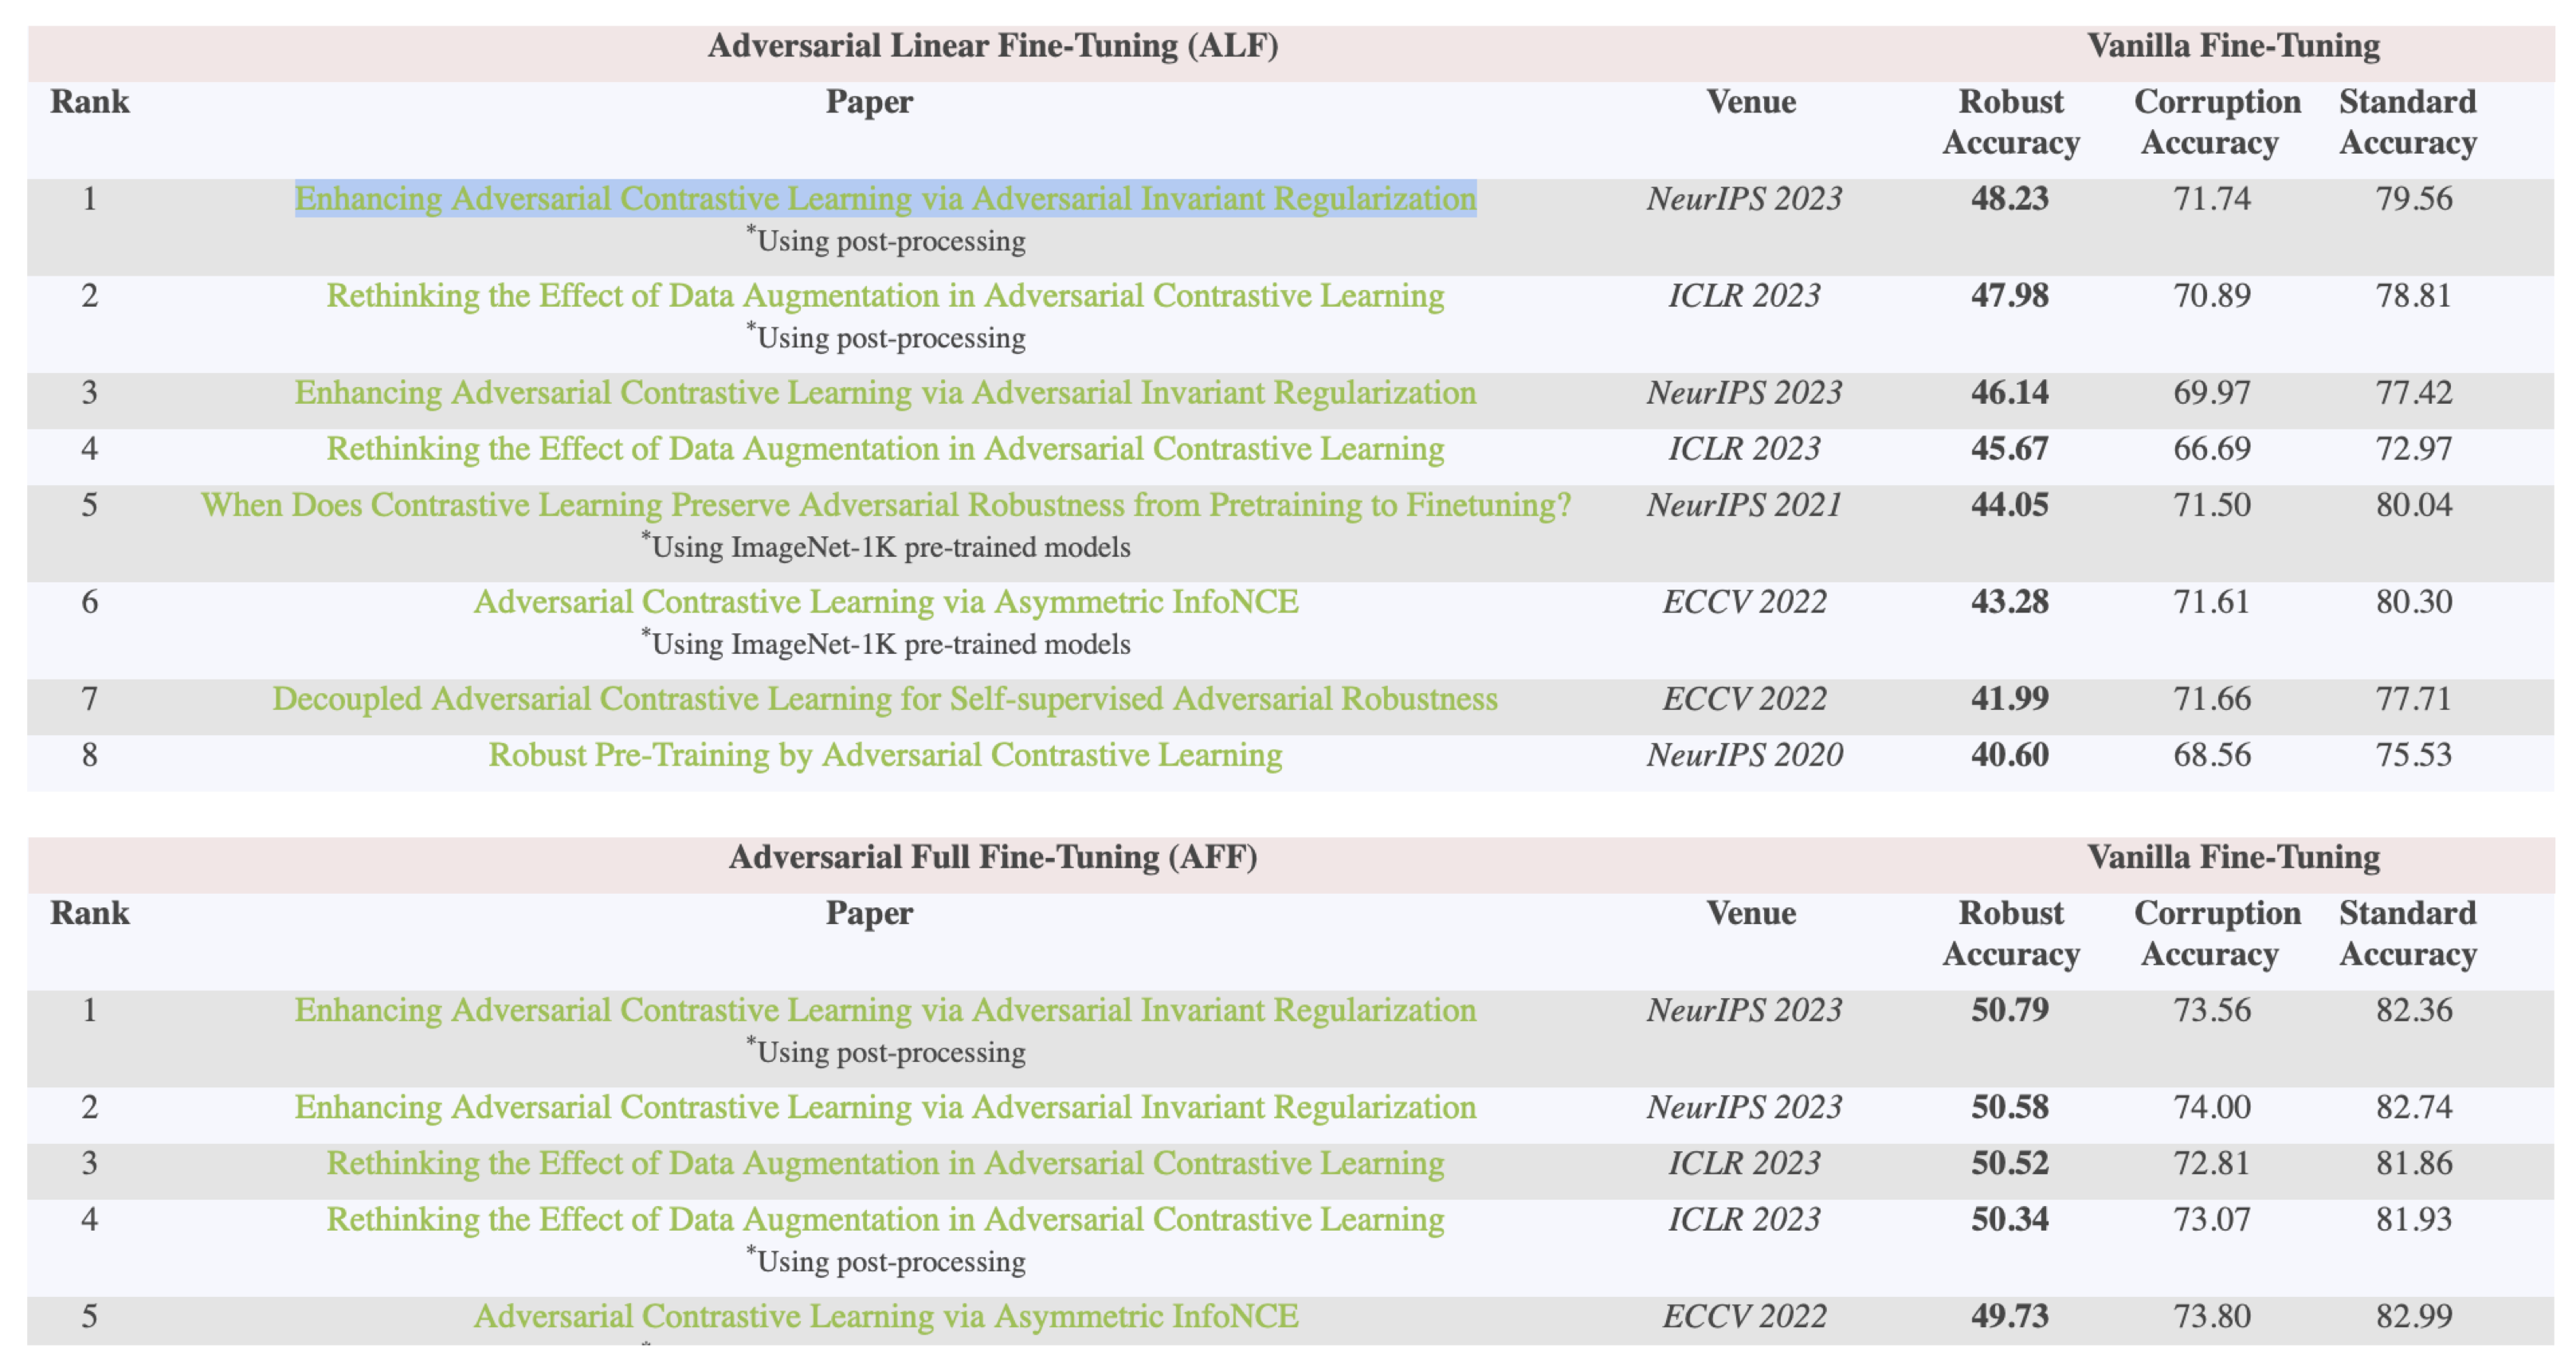Open rank 5 AFF 'Asymmetric InfoNCE' paper link
Viewport: 2576px width, 1359px height.
tap(885, 1316)
